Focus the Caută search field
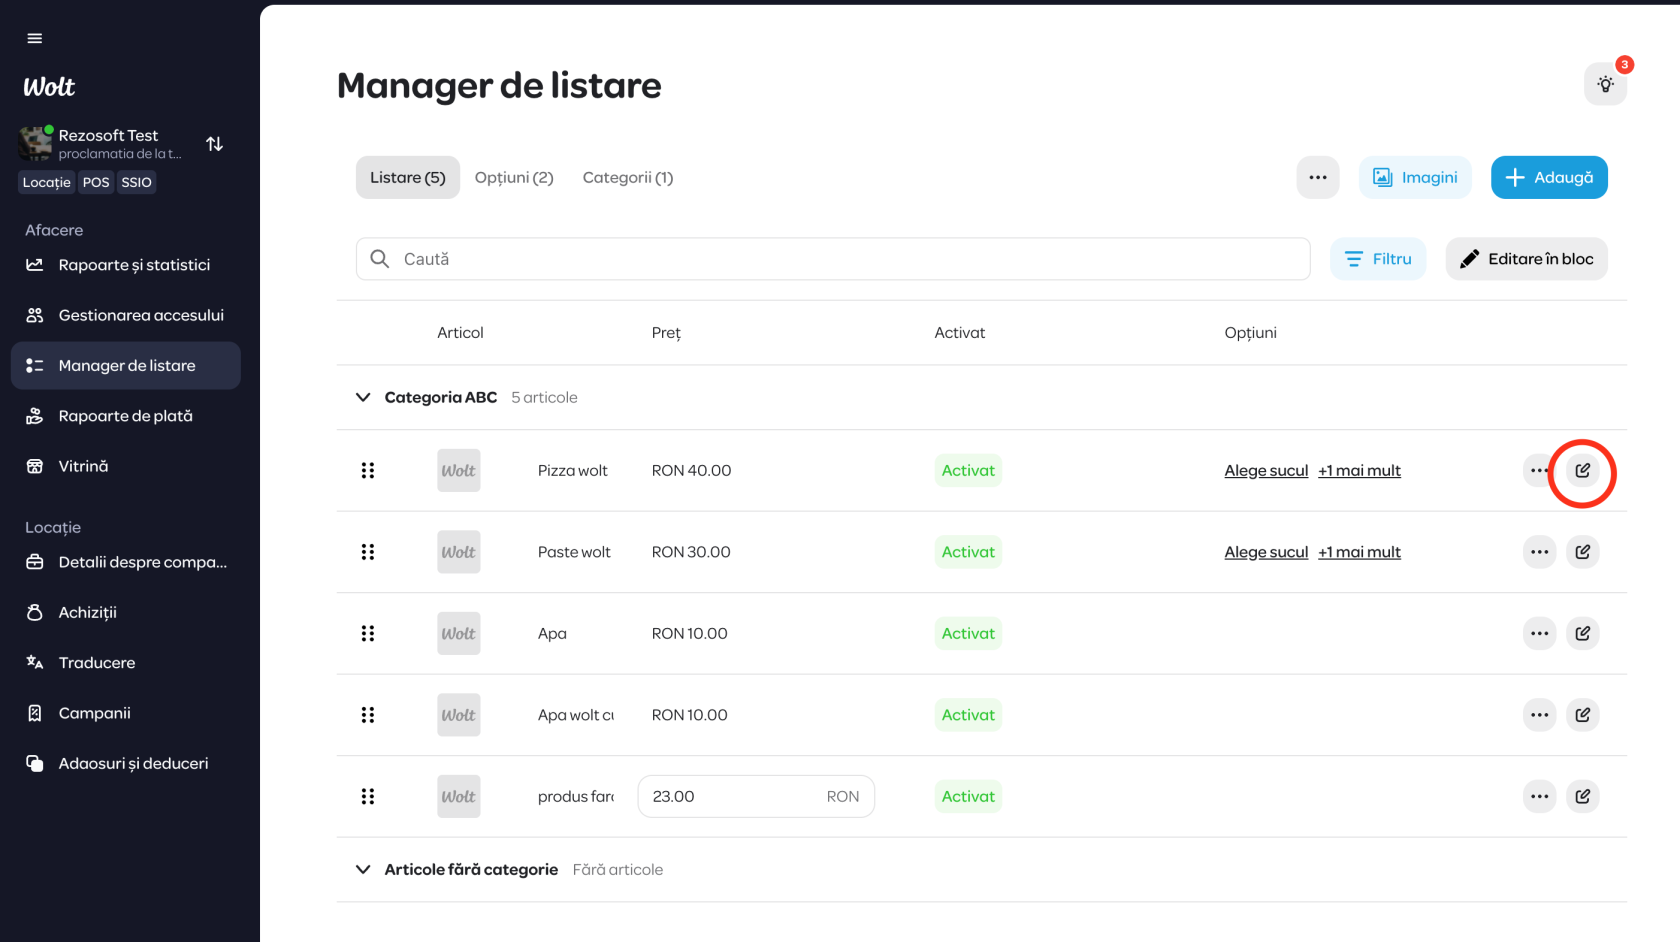The height and width of the screenshot is (942, 1680). click(x=833, y=259)
